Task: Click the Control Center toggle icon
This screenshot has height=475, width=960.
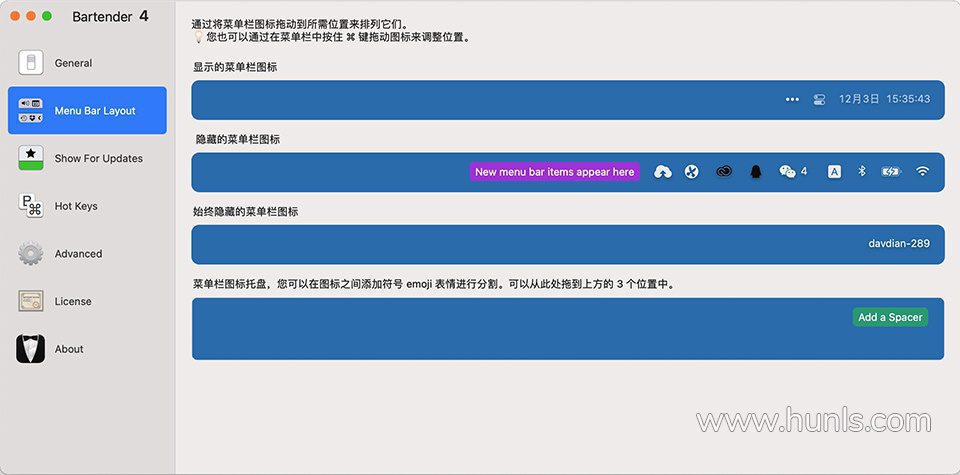Action: pos(819,99)
